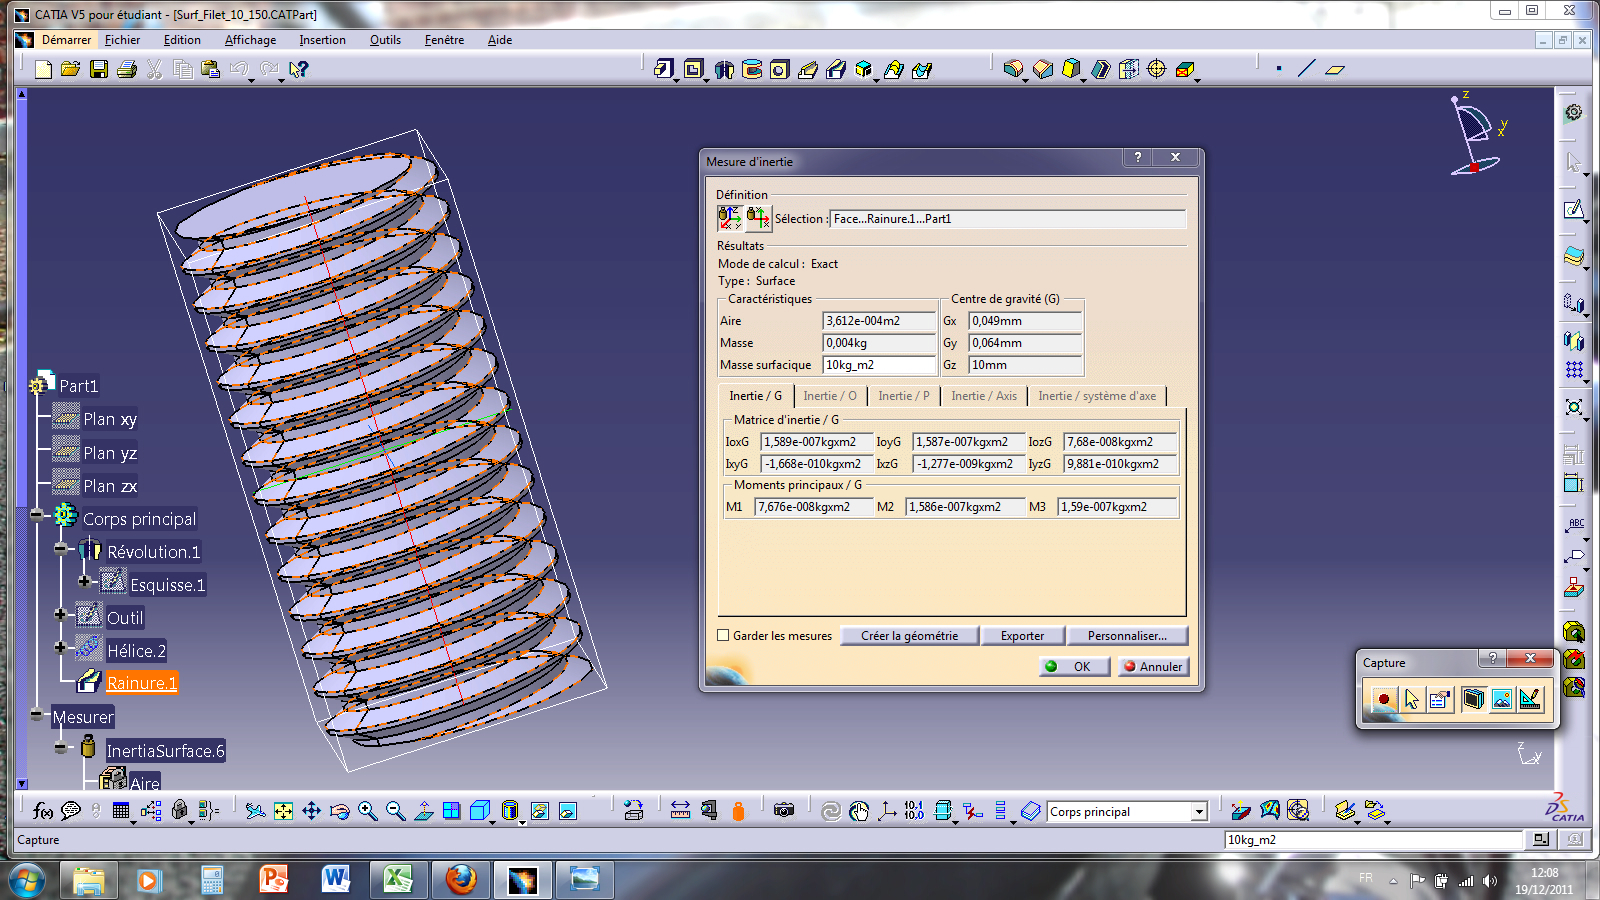Screen dimensions: 1600x900
Task: Open the Insertion menu
Action: coord(322,40)
